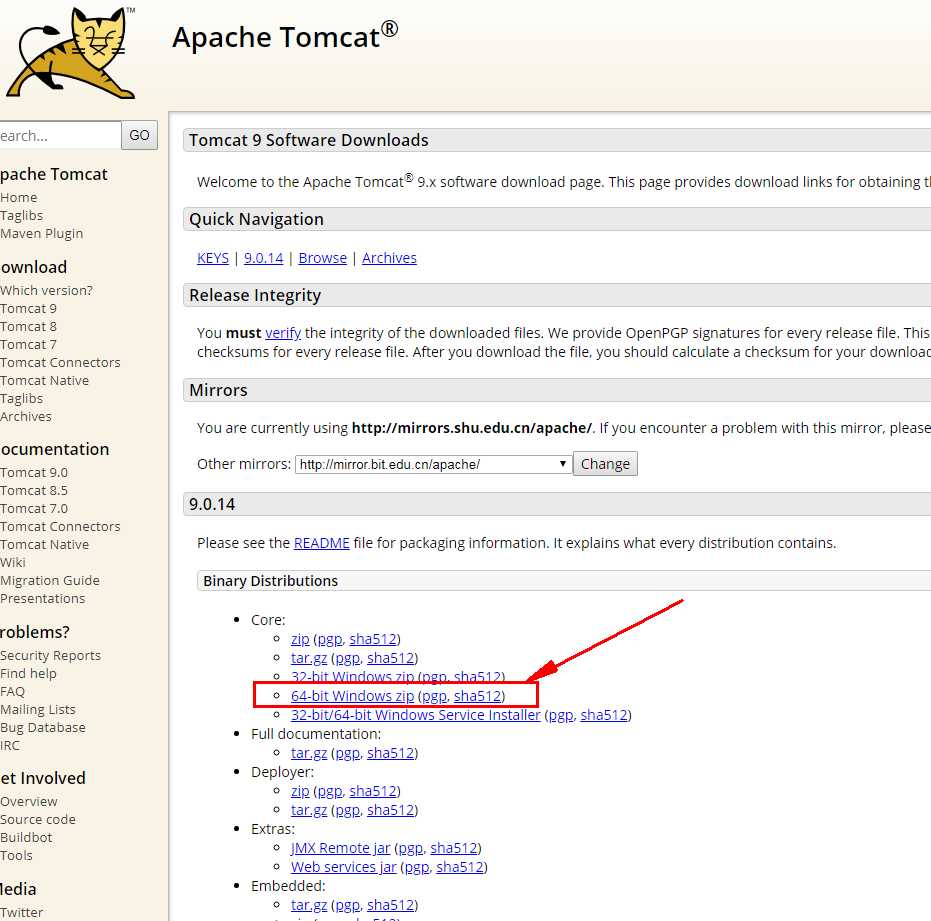Open Overview under Get Involved
931x921 pixels.
tap(28, 802)
